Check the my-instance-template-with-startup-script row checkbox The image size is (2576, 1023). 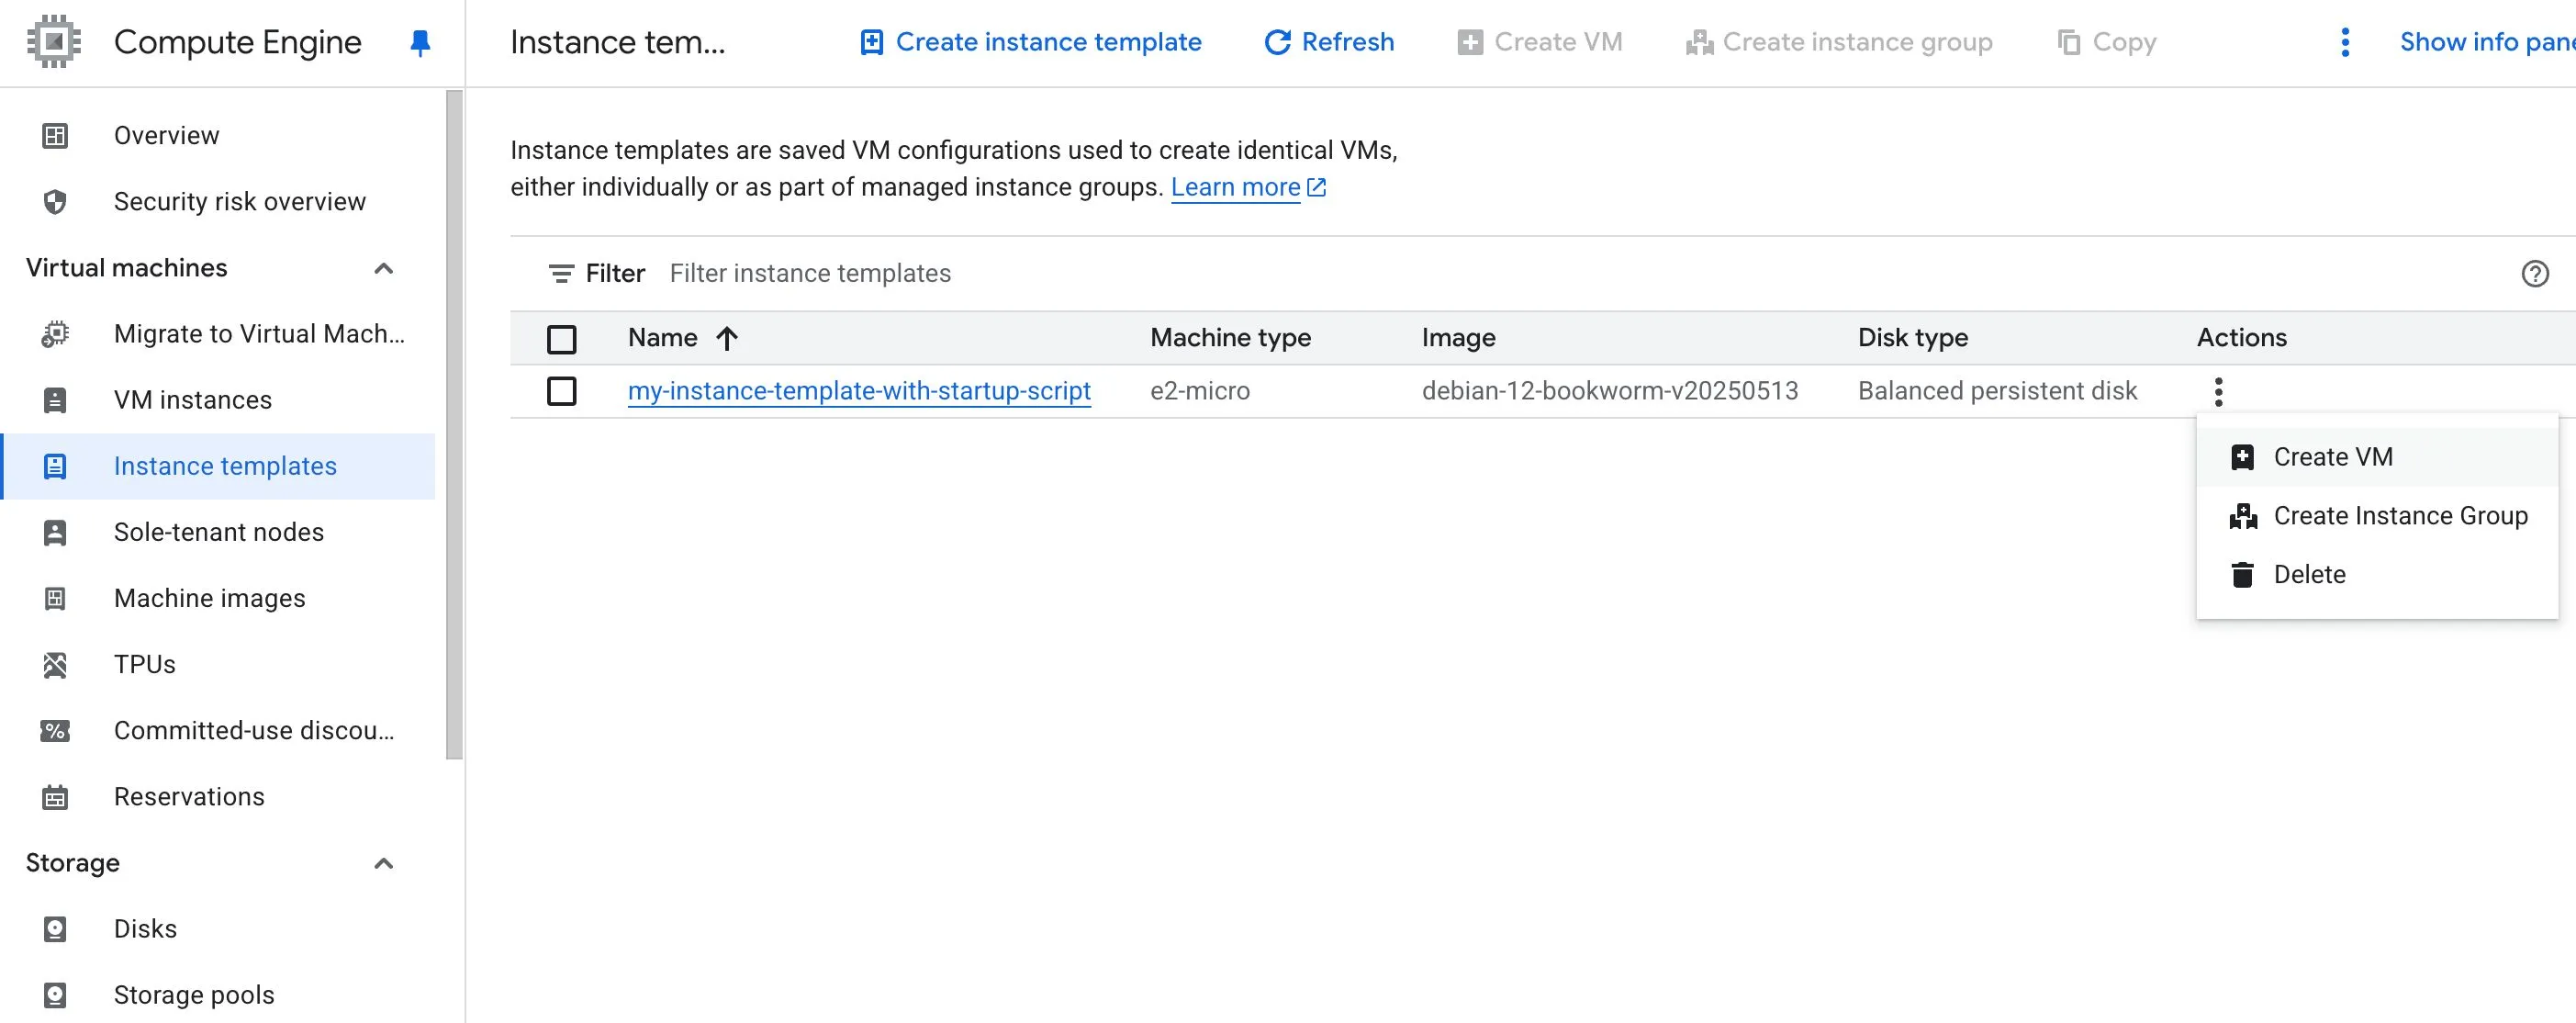pyautogui.click(x=562, y=391)
